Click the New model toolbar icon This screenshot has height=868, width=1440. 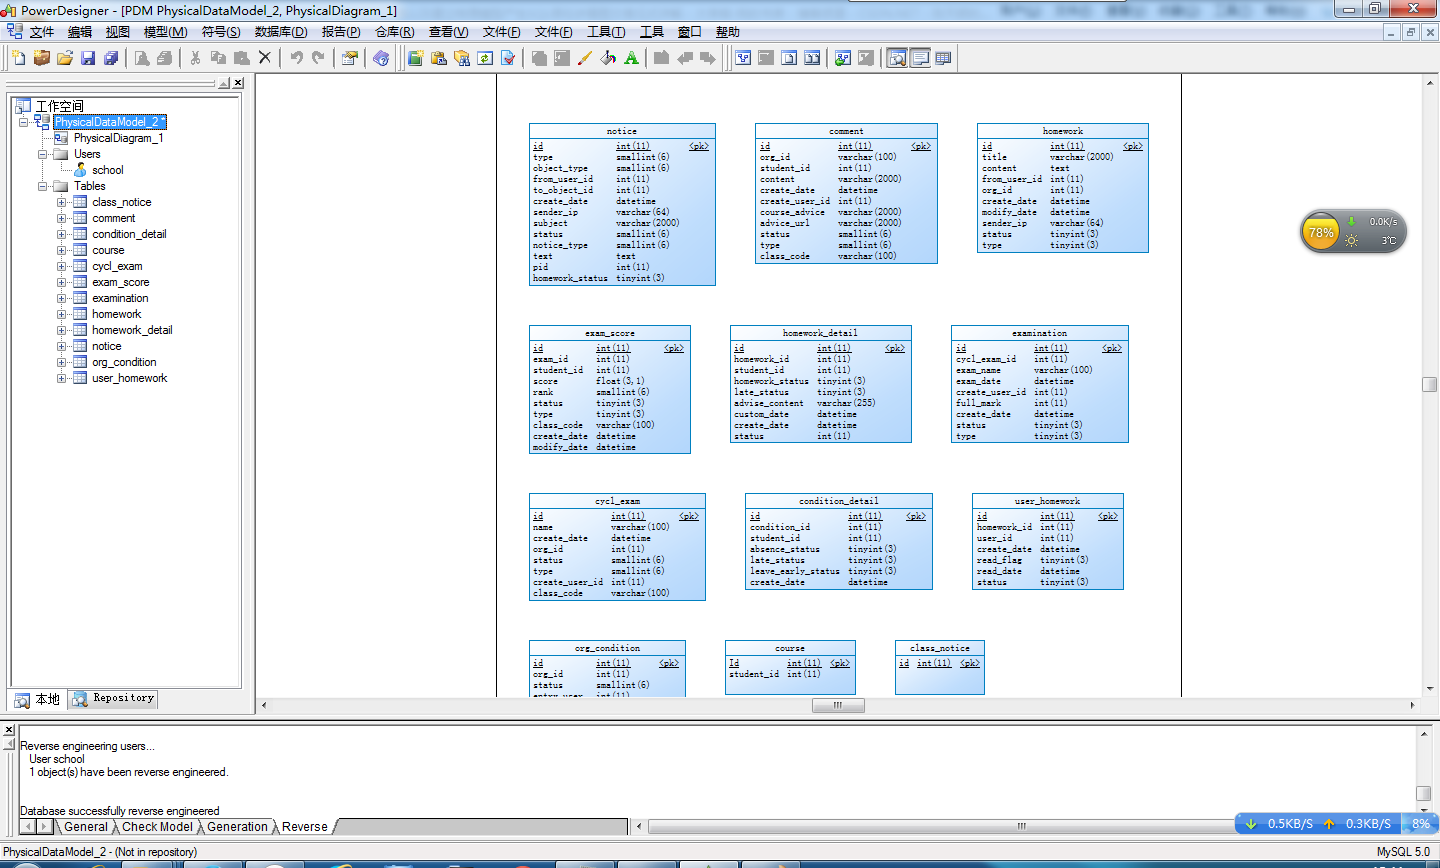[18, 58]
